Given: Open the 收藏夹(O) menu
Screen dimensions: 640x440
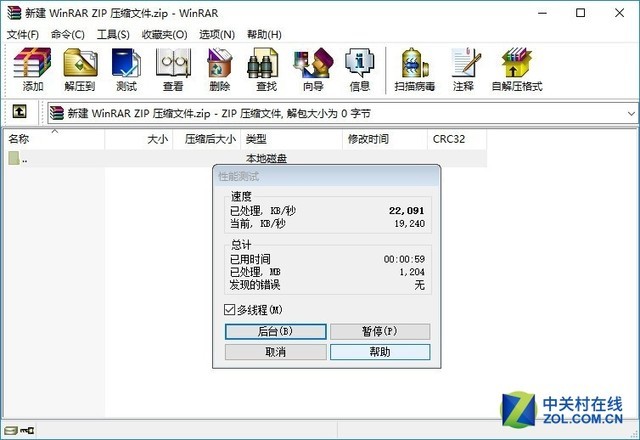Looking at the screenshot, I should tap(164, 35).
